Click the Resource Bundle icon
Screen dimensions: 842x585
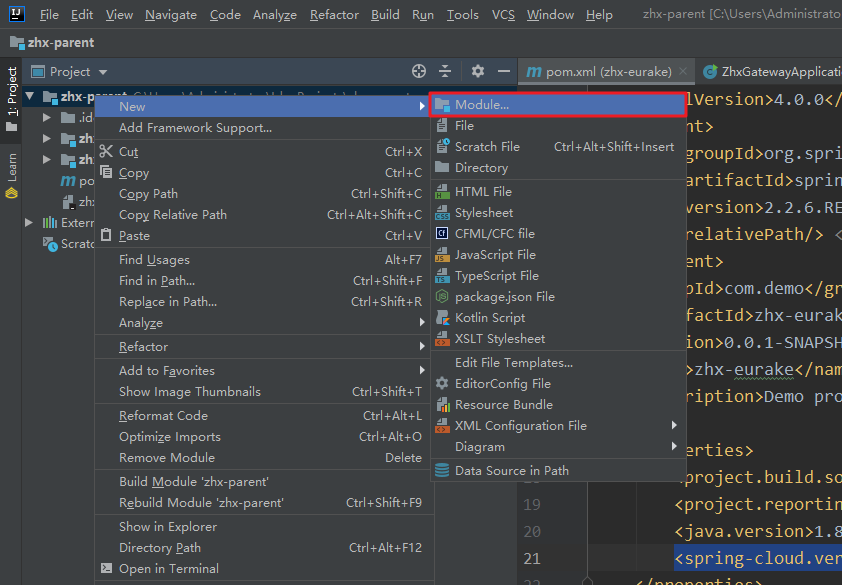click(x=442, y=405)
